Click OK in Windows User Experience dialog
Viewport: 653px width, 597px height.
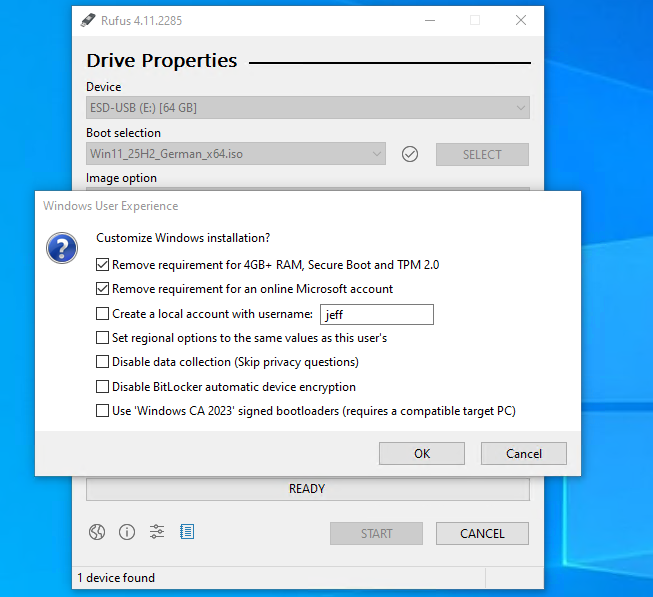click(422, 454)
